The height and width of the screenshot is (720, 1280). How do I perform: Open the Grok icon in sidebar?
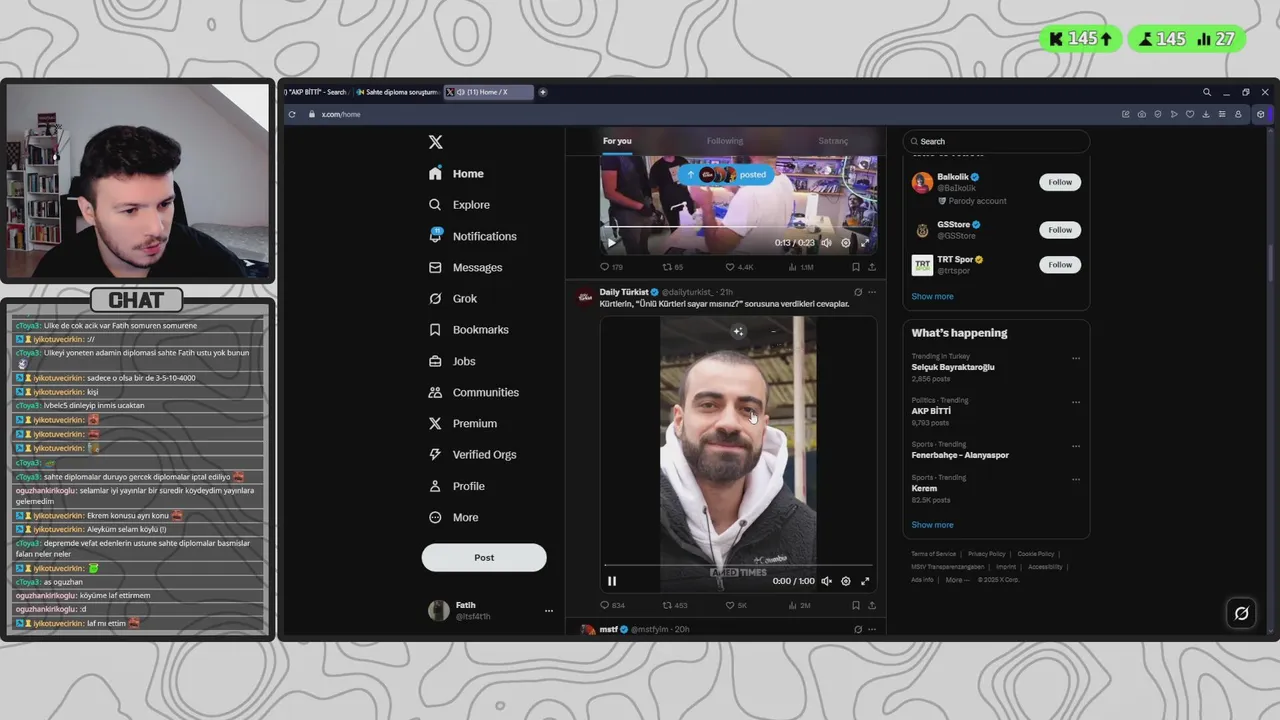pyautogui.click(x=435, y=298)
